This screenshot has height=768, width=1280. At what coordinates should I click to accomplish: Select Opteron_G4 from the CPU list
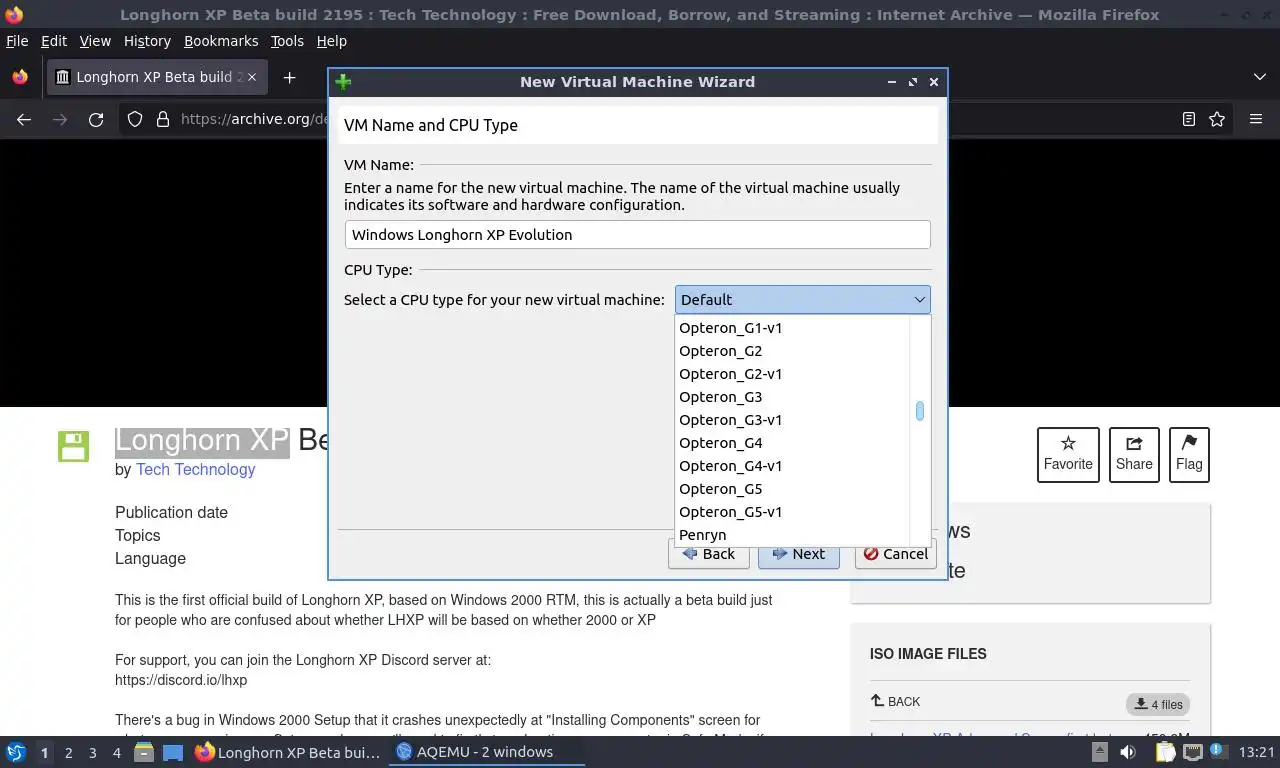pos(793,443)
